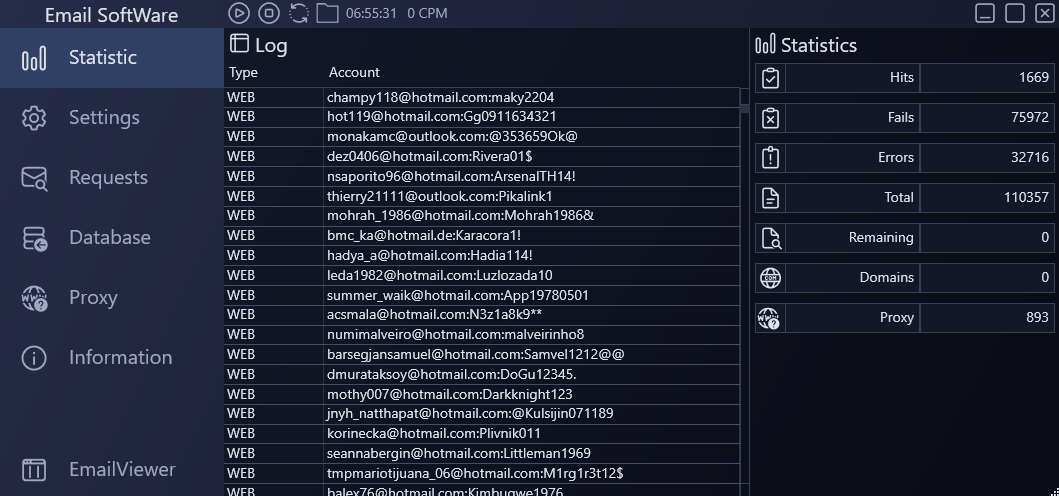This screenshot has height=496, width=1059.
Task: Click the Account column header in Log
Action: point(354,73)
